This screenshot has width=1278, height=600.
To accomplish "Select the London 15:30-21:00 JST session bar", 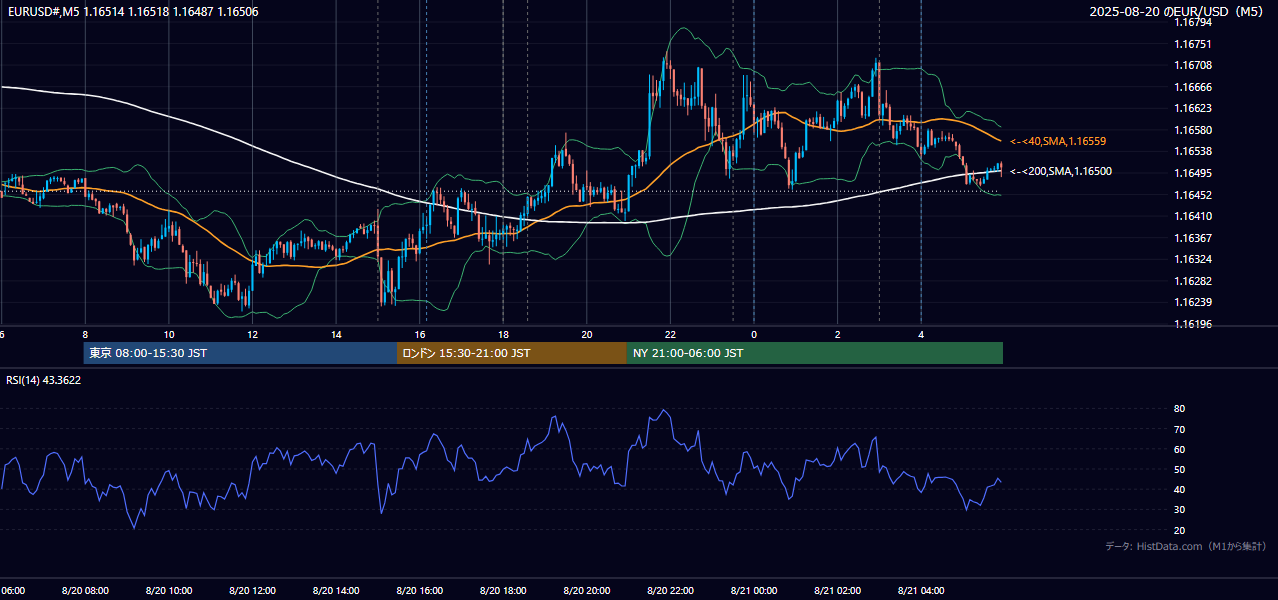I will point(512,353).
